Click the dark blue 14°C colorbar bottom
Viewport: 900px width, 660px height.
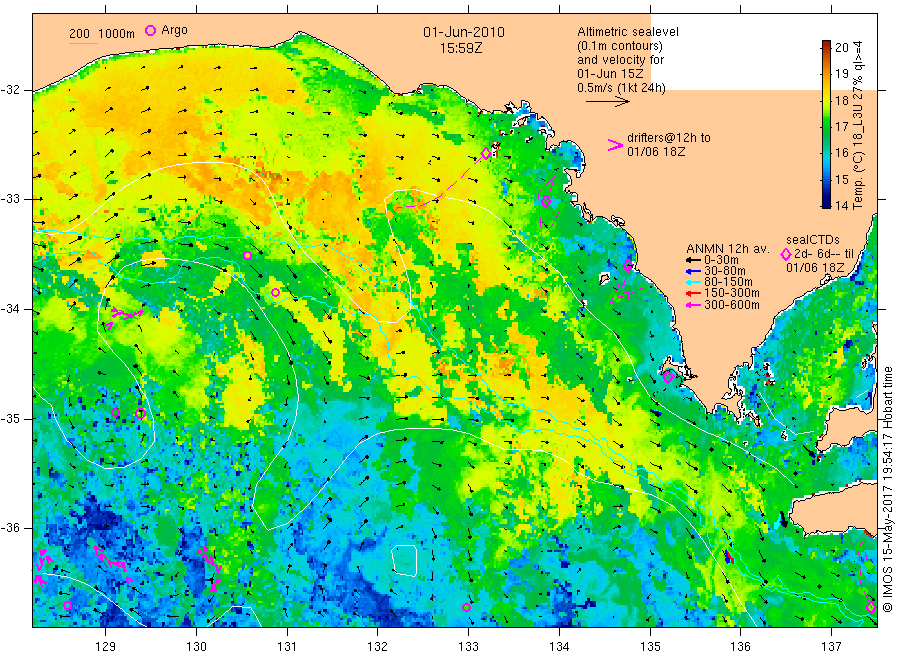click(827, 202)
